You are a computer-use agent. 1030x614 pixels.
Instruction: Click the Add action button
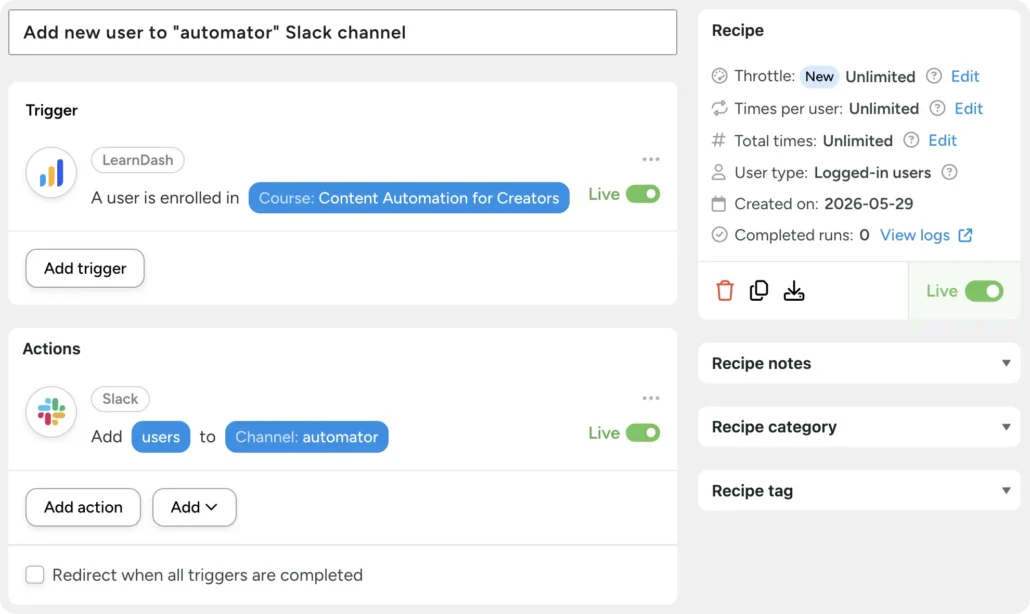tap(83, 507)
